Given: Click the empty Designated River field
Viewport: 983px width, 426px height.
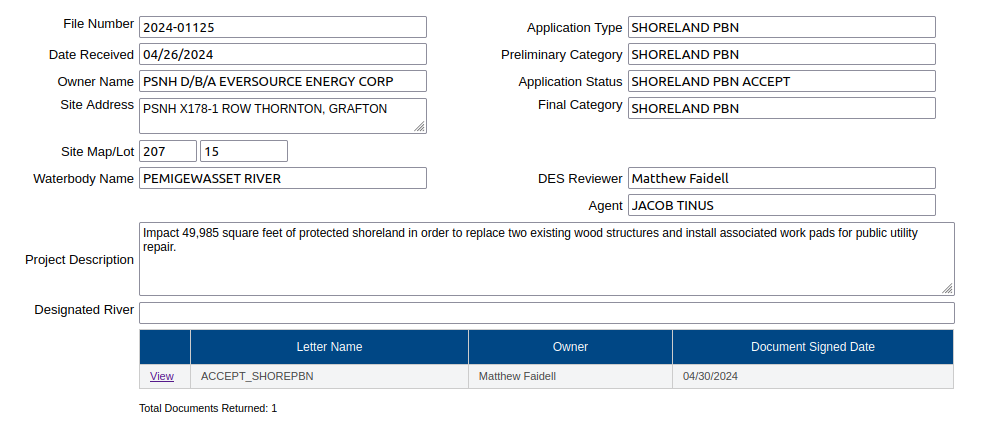Looking at the screenshot, I should [546, 313].
